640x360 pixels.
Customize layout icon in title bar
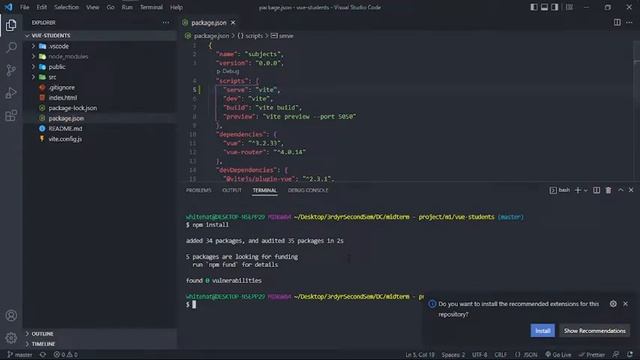569,7
